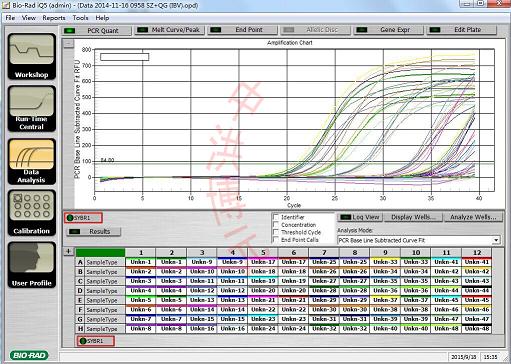Enable the Identifier checkbox

pos(276,217)
